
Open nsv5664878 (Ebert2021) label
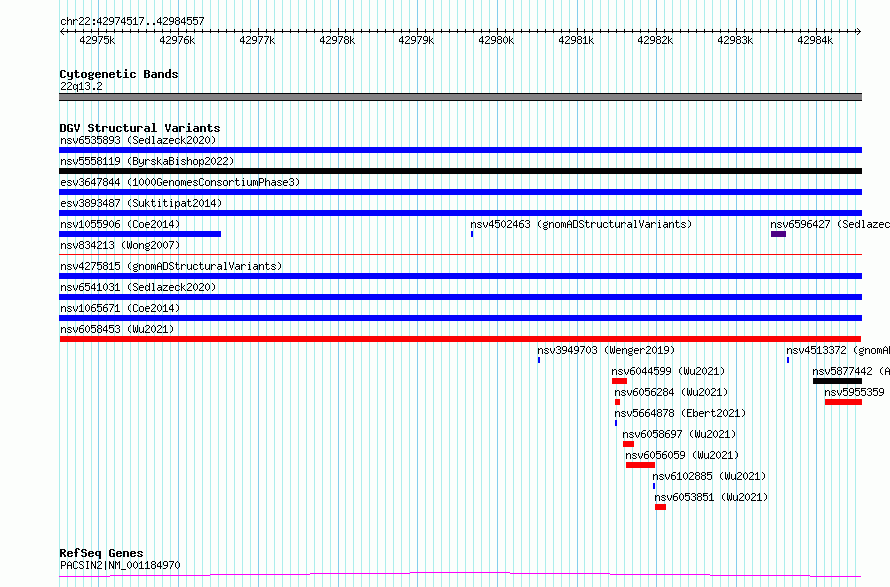click(680, 413)
